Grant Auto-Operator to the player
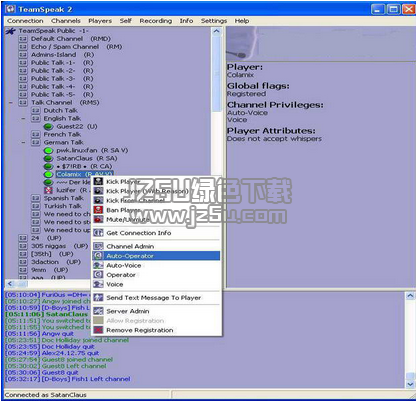Image resolution: width=416 pixels, height=402 pixels. pyautogui.click(x=156, y=256)
